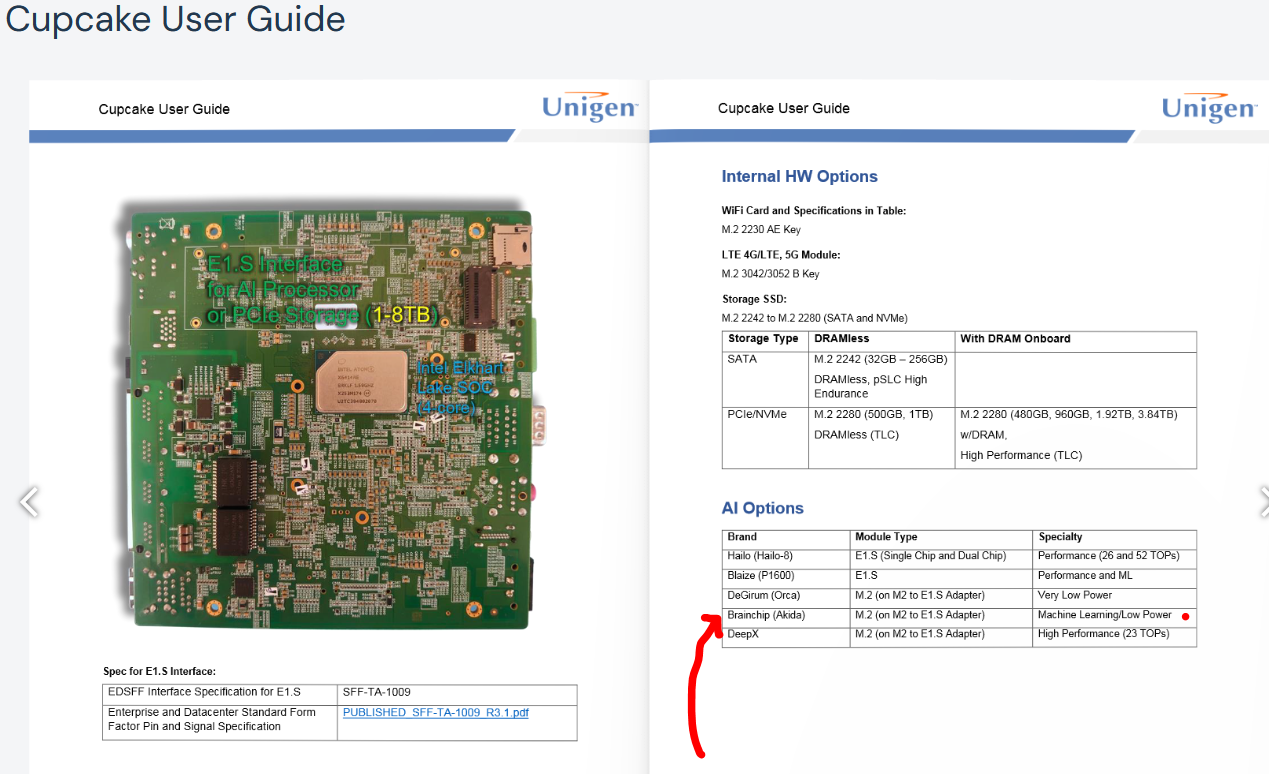Viewport: 1269px width, 774px height.
Task: Click the "M.2 3042/3052 B Key" line
Action: 771,274
